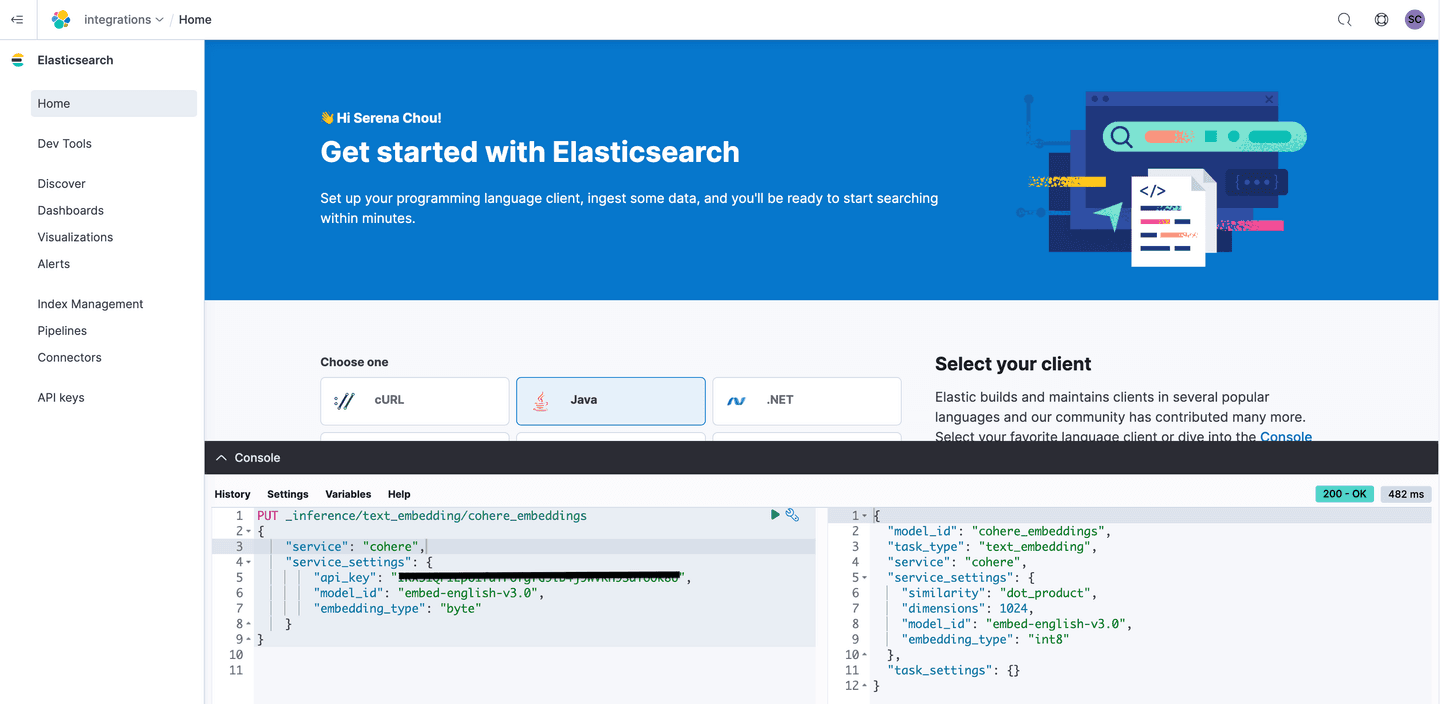Screen dimensions: 1440x704
Task: Follow the Console link in the description
Action: (x=1286, y=437)
